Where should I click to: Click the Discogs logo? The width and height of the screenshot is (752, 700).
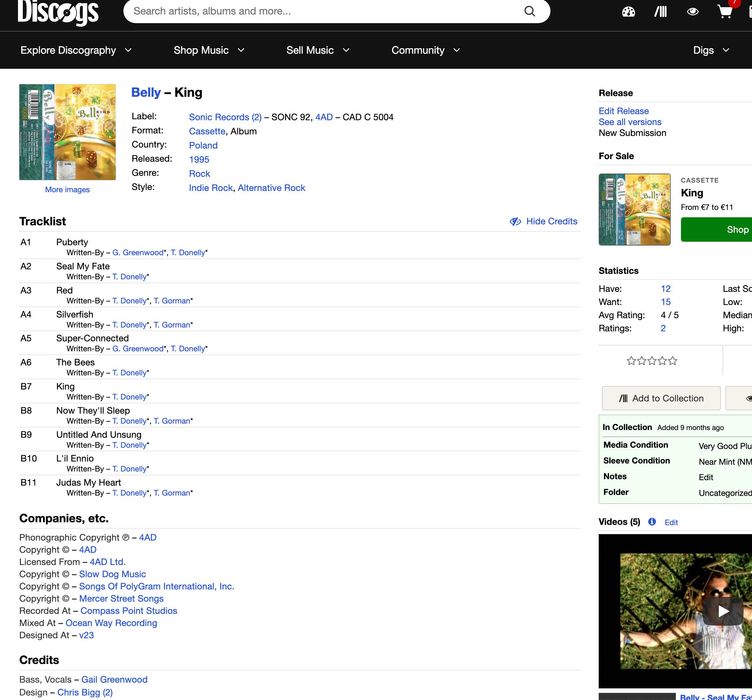tap(58, 12)
